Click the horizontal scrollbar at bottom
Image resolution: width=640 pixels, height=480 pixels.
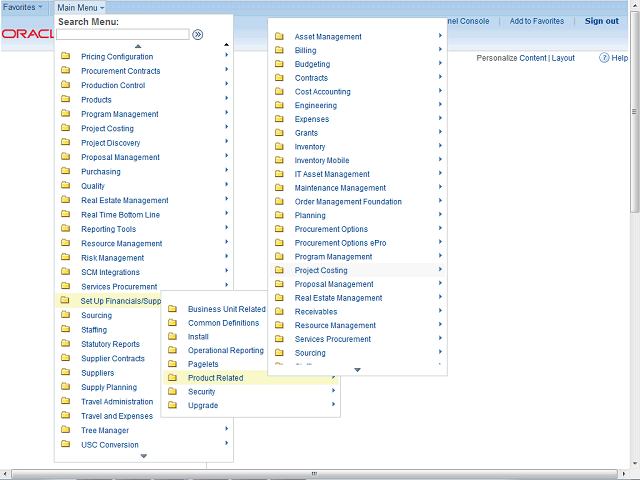[314, 474]
